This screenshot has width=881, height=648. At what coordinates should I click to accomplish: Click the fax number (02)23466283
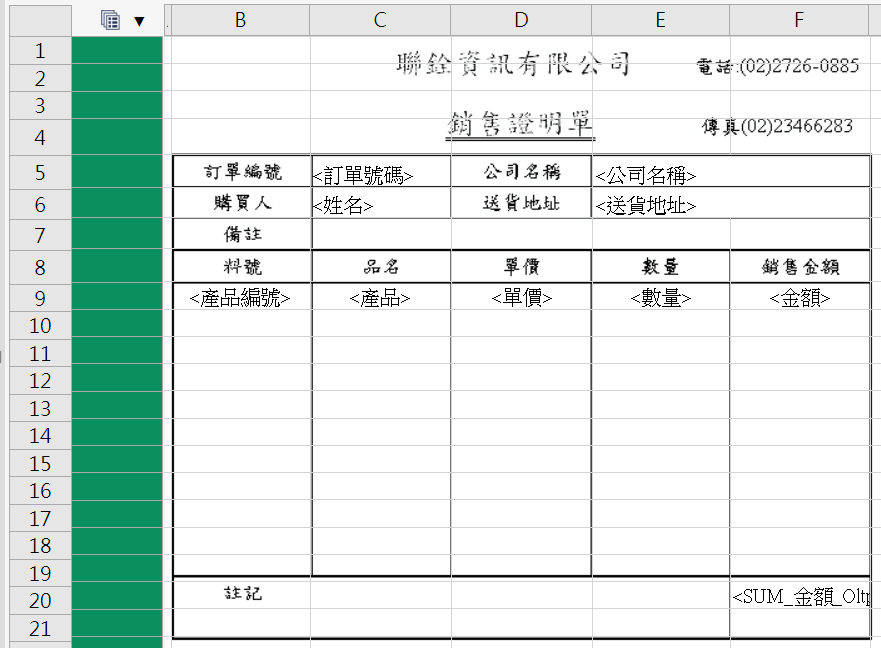(797, 126)
